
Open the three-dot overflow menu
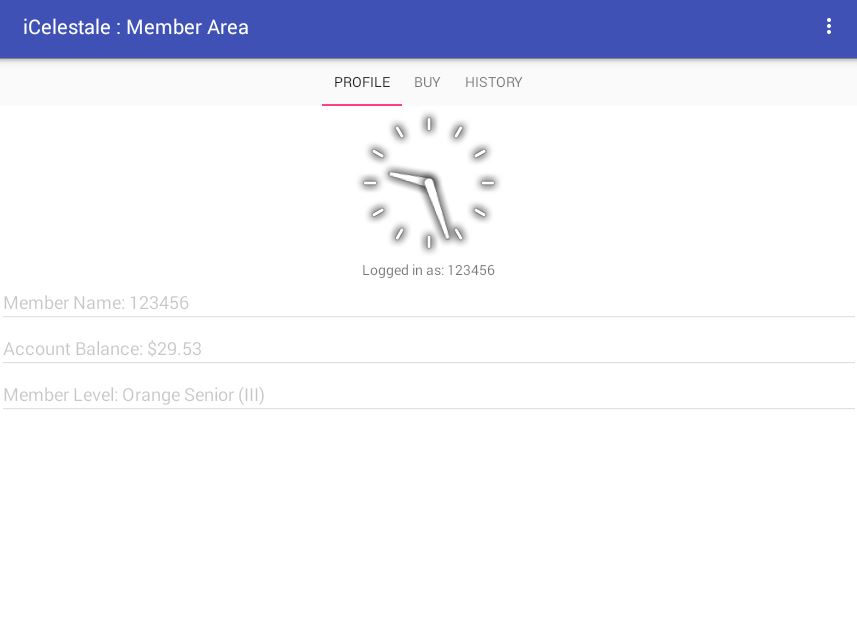(828, 27)
